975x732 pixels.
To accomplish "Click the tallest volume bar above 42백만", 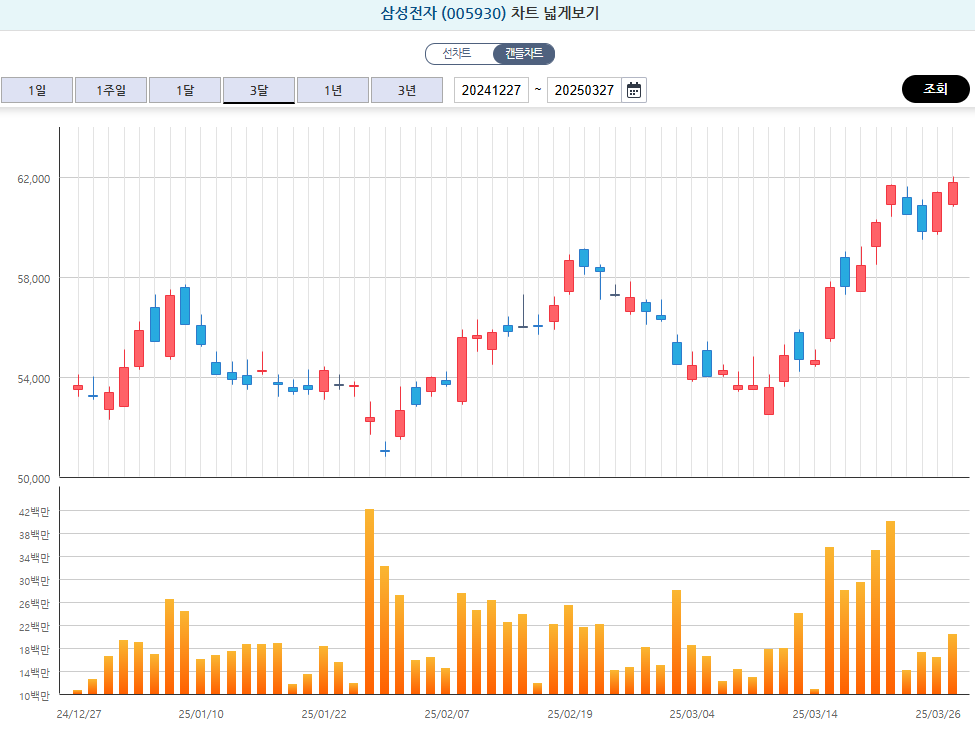I will [369, 601].
